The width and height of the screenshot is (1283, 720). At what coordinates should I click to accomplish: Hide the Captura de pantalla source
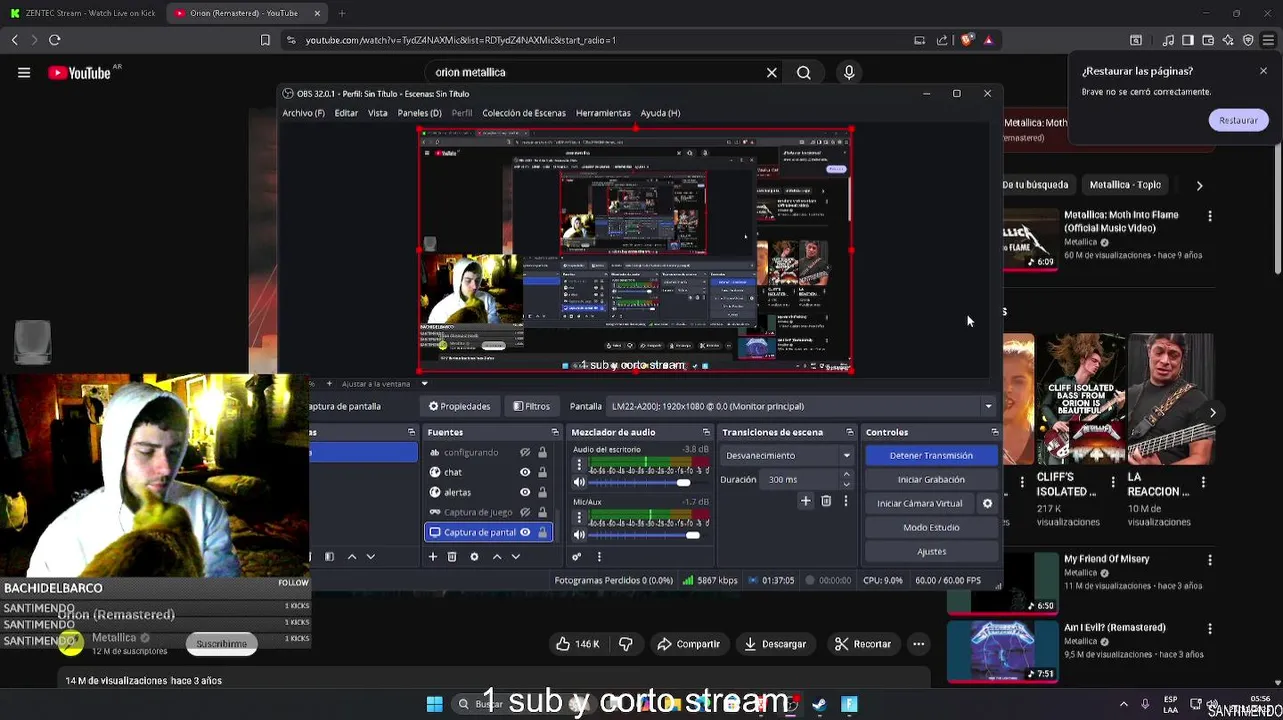coord(525,532)
